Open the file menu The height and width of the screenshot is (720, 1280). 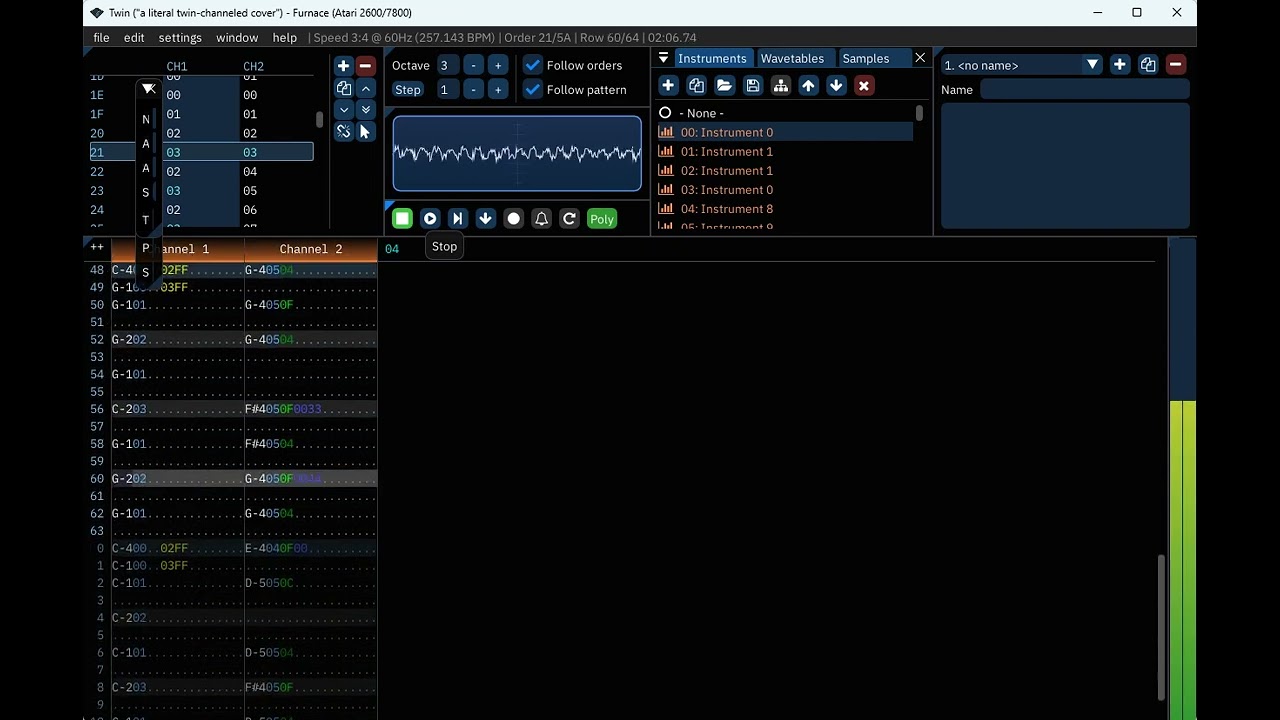101,37
